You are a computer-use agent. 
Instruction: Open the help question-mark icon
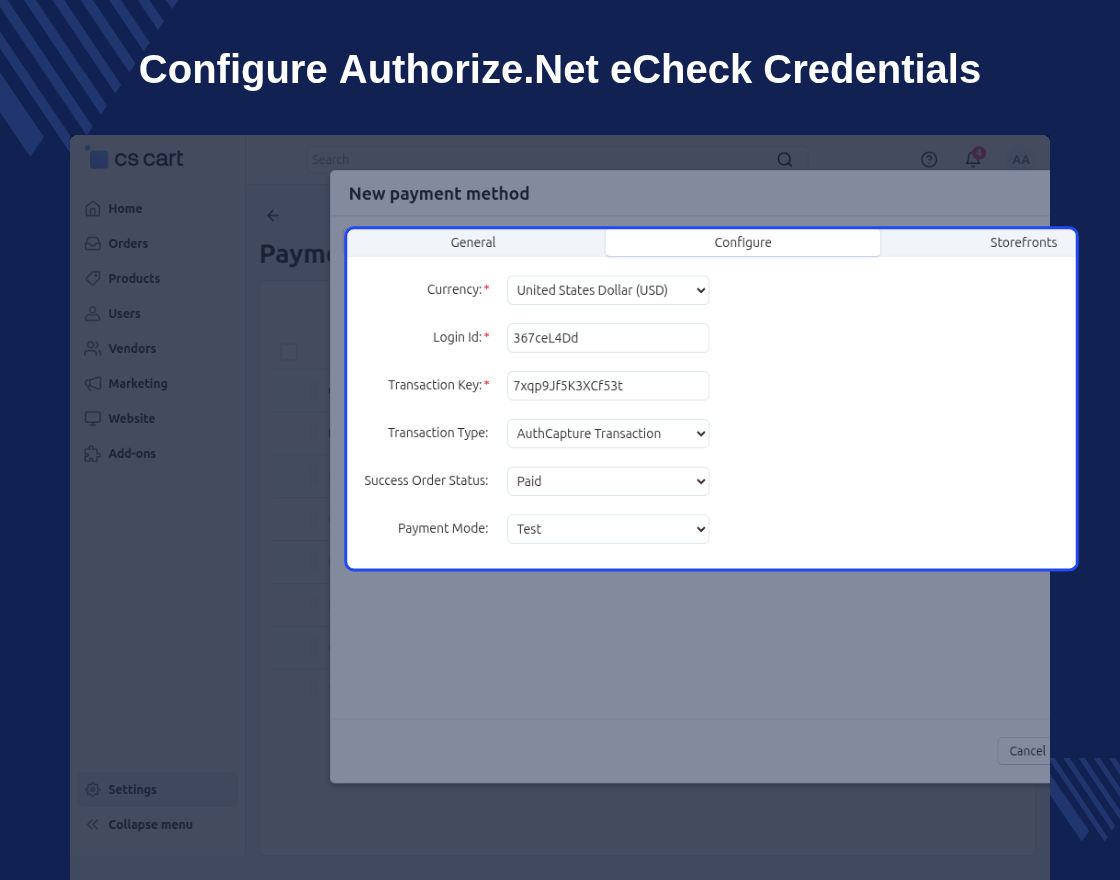[929, 159]
